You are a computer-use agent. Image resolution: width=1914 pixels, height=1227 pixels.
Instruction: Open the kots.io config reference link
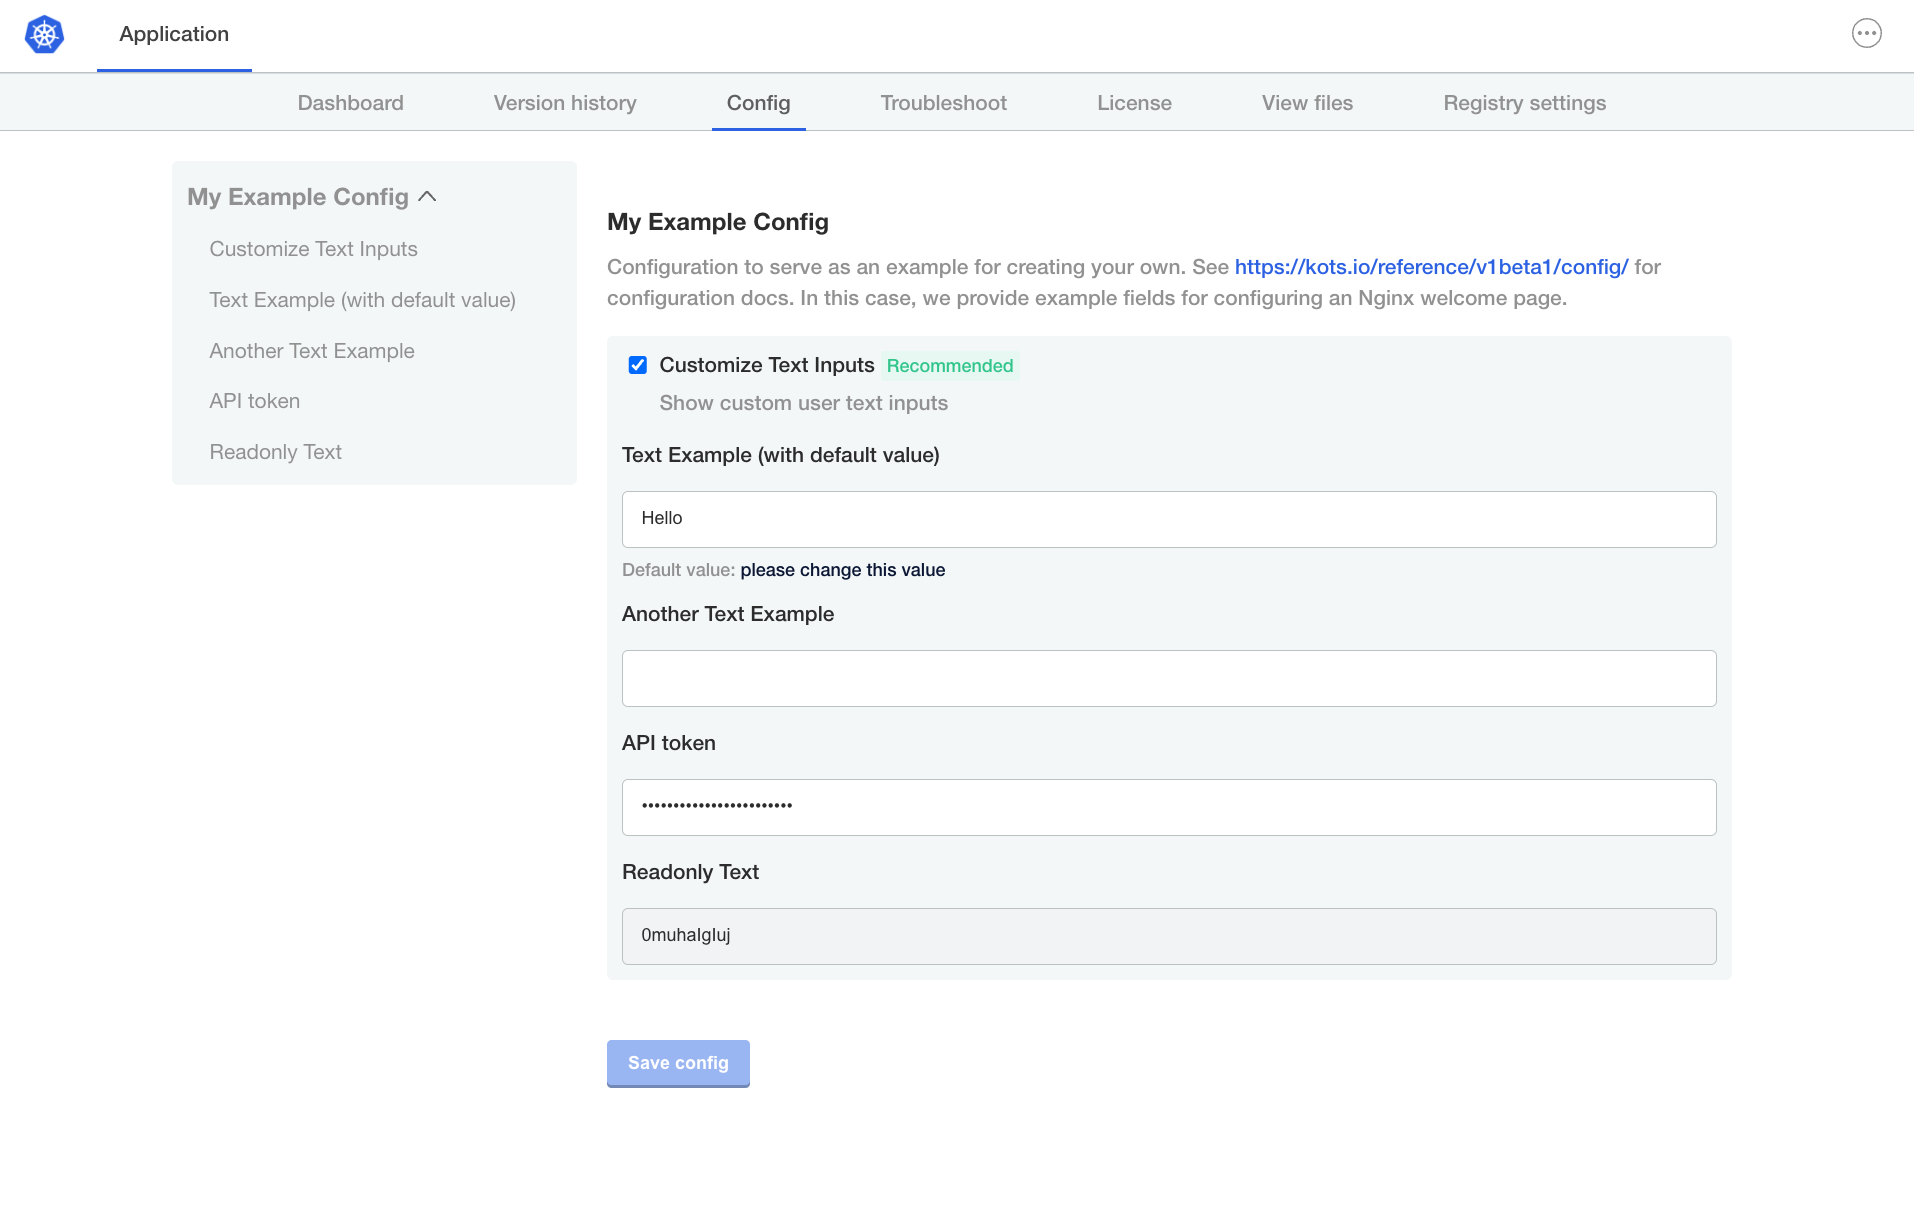(x=1431, y=267)
